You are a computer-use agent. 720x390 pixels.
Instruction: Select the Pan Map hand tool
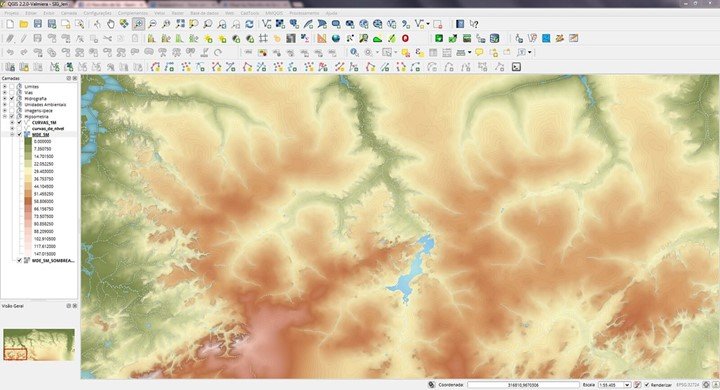[111, 24]
